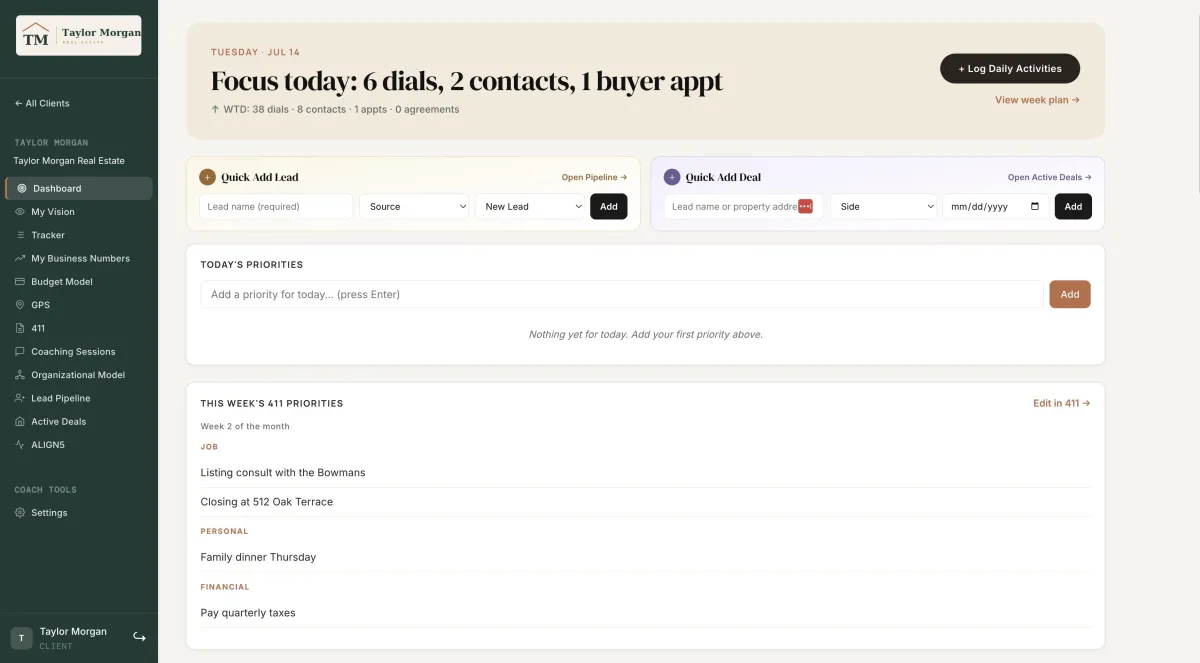This screenshot has height=663, width=1200.
Task: Click the purple plus circle on Quick Add Deal
Action: click(672, 177)
